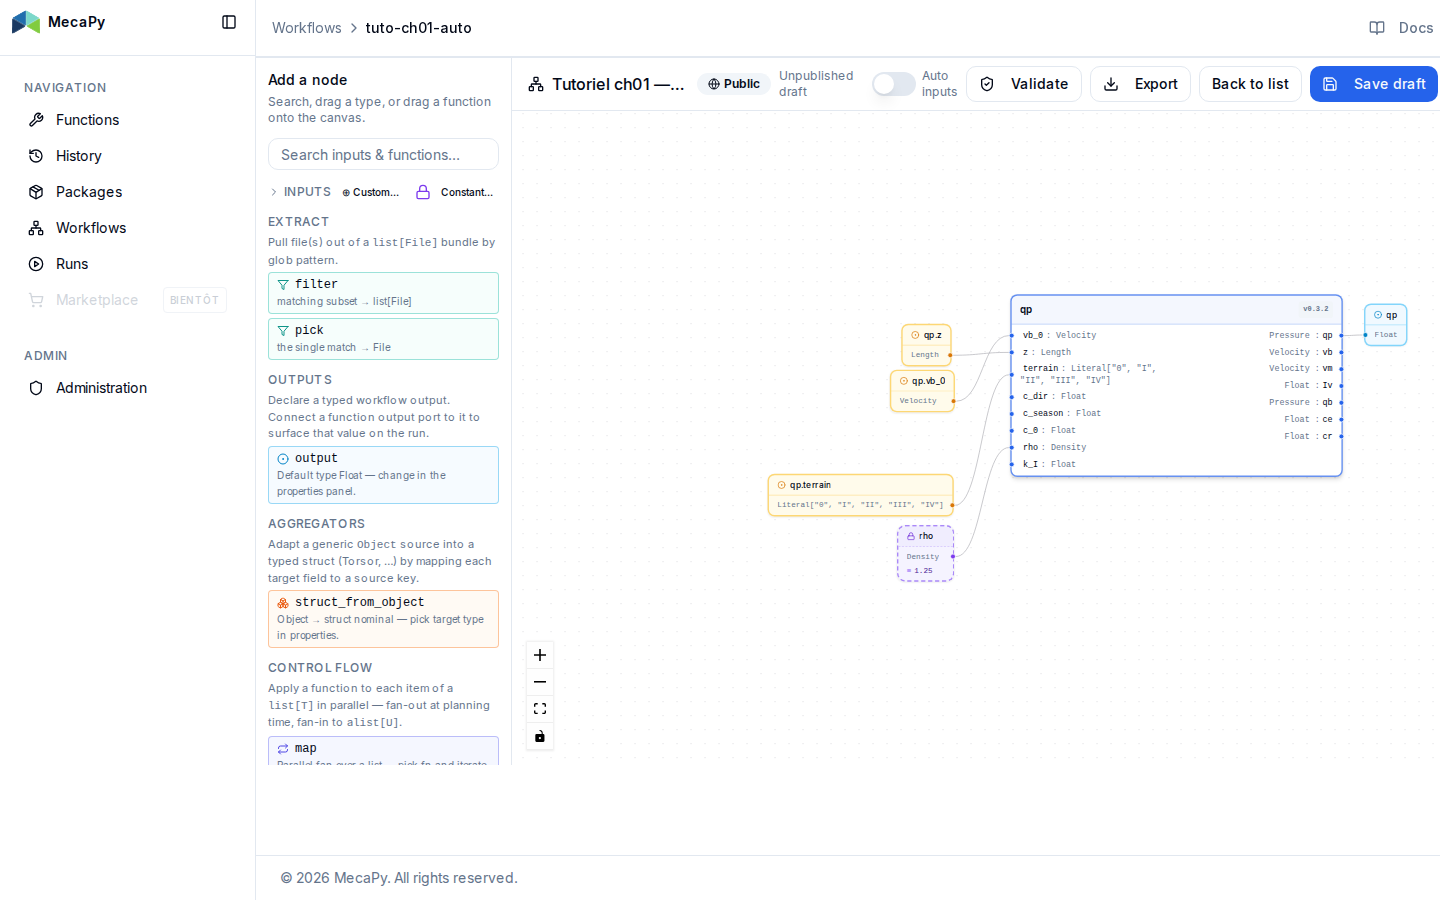This screenshot has height=900, width=1440.
Task: Click the lock icon on rho node
Action: click(x=911, y=536)
